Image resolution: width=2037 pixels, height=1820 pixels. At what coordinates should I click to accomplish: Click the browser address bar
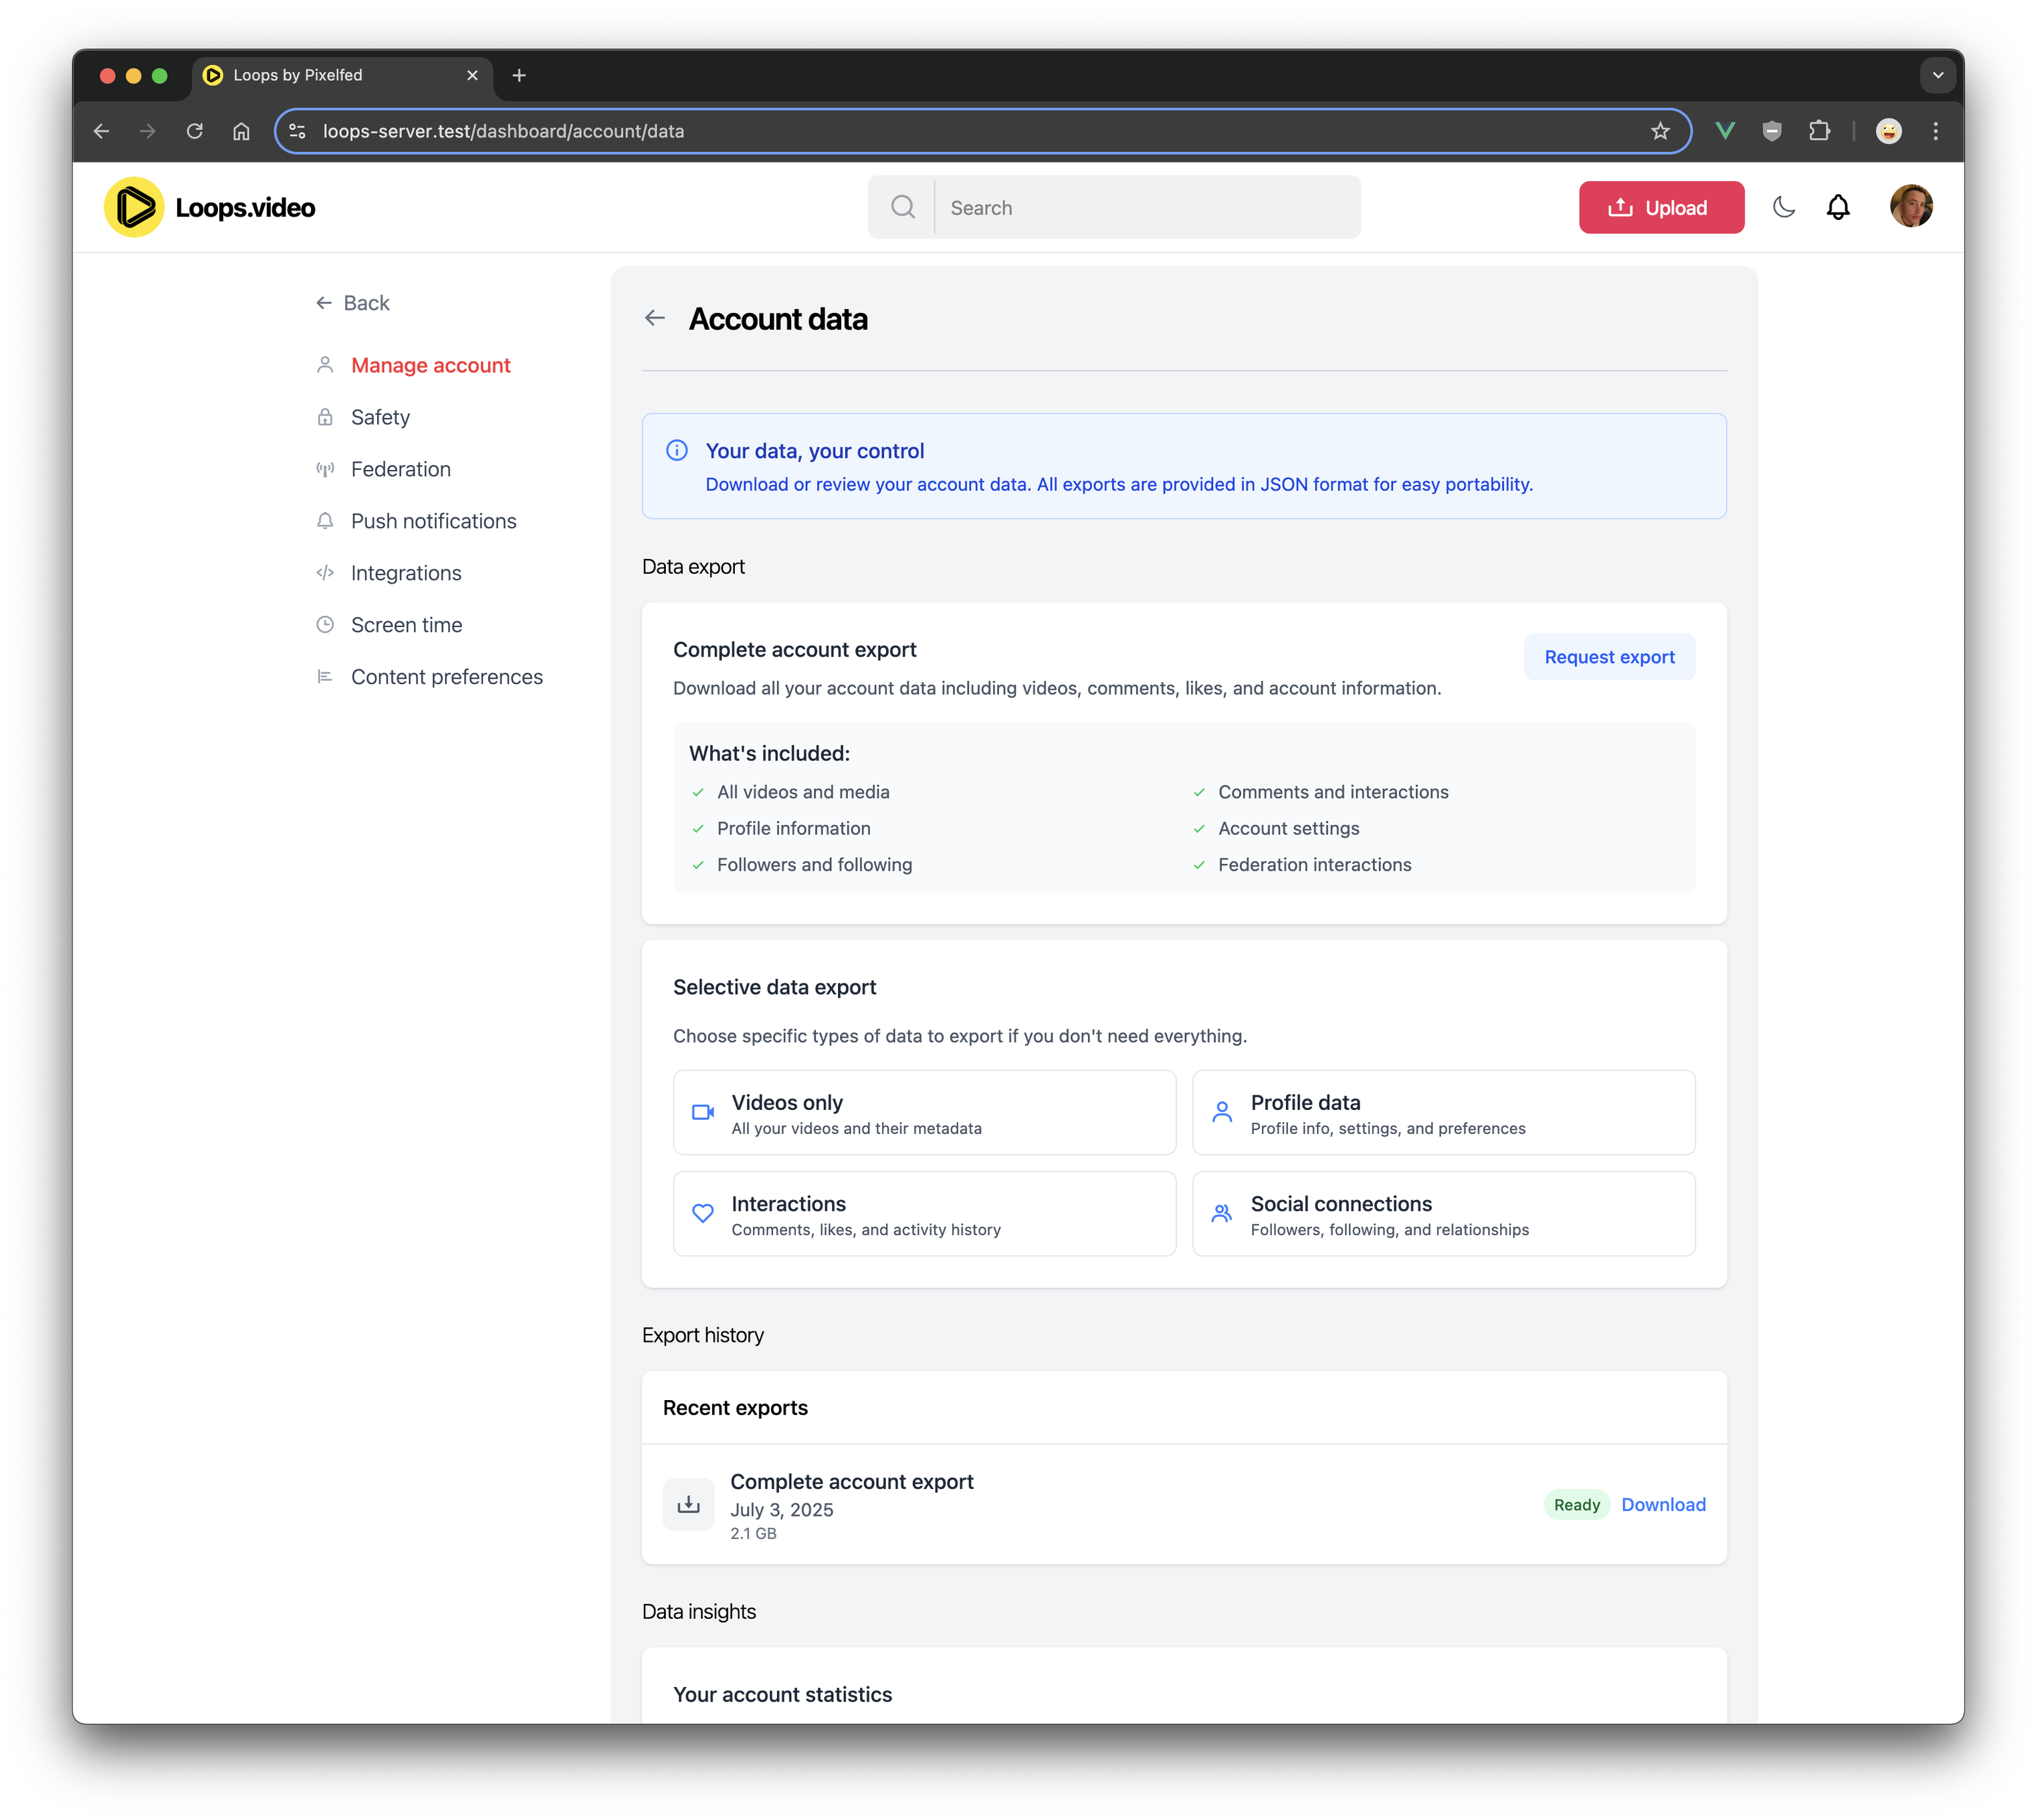(x=983, y=131)
